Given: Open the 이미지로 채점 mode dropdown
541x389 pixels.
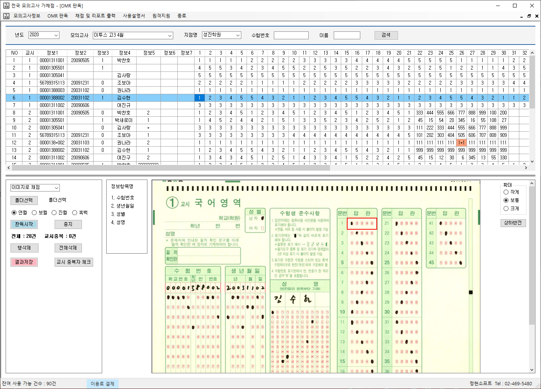Looking at the screenshot, I should [x=35, y=187].
